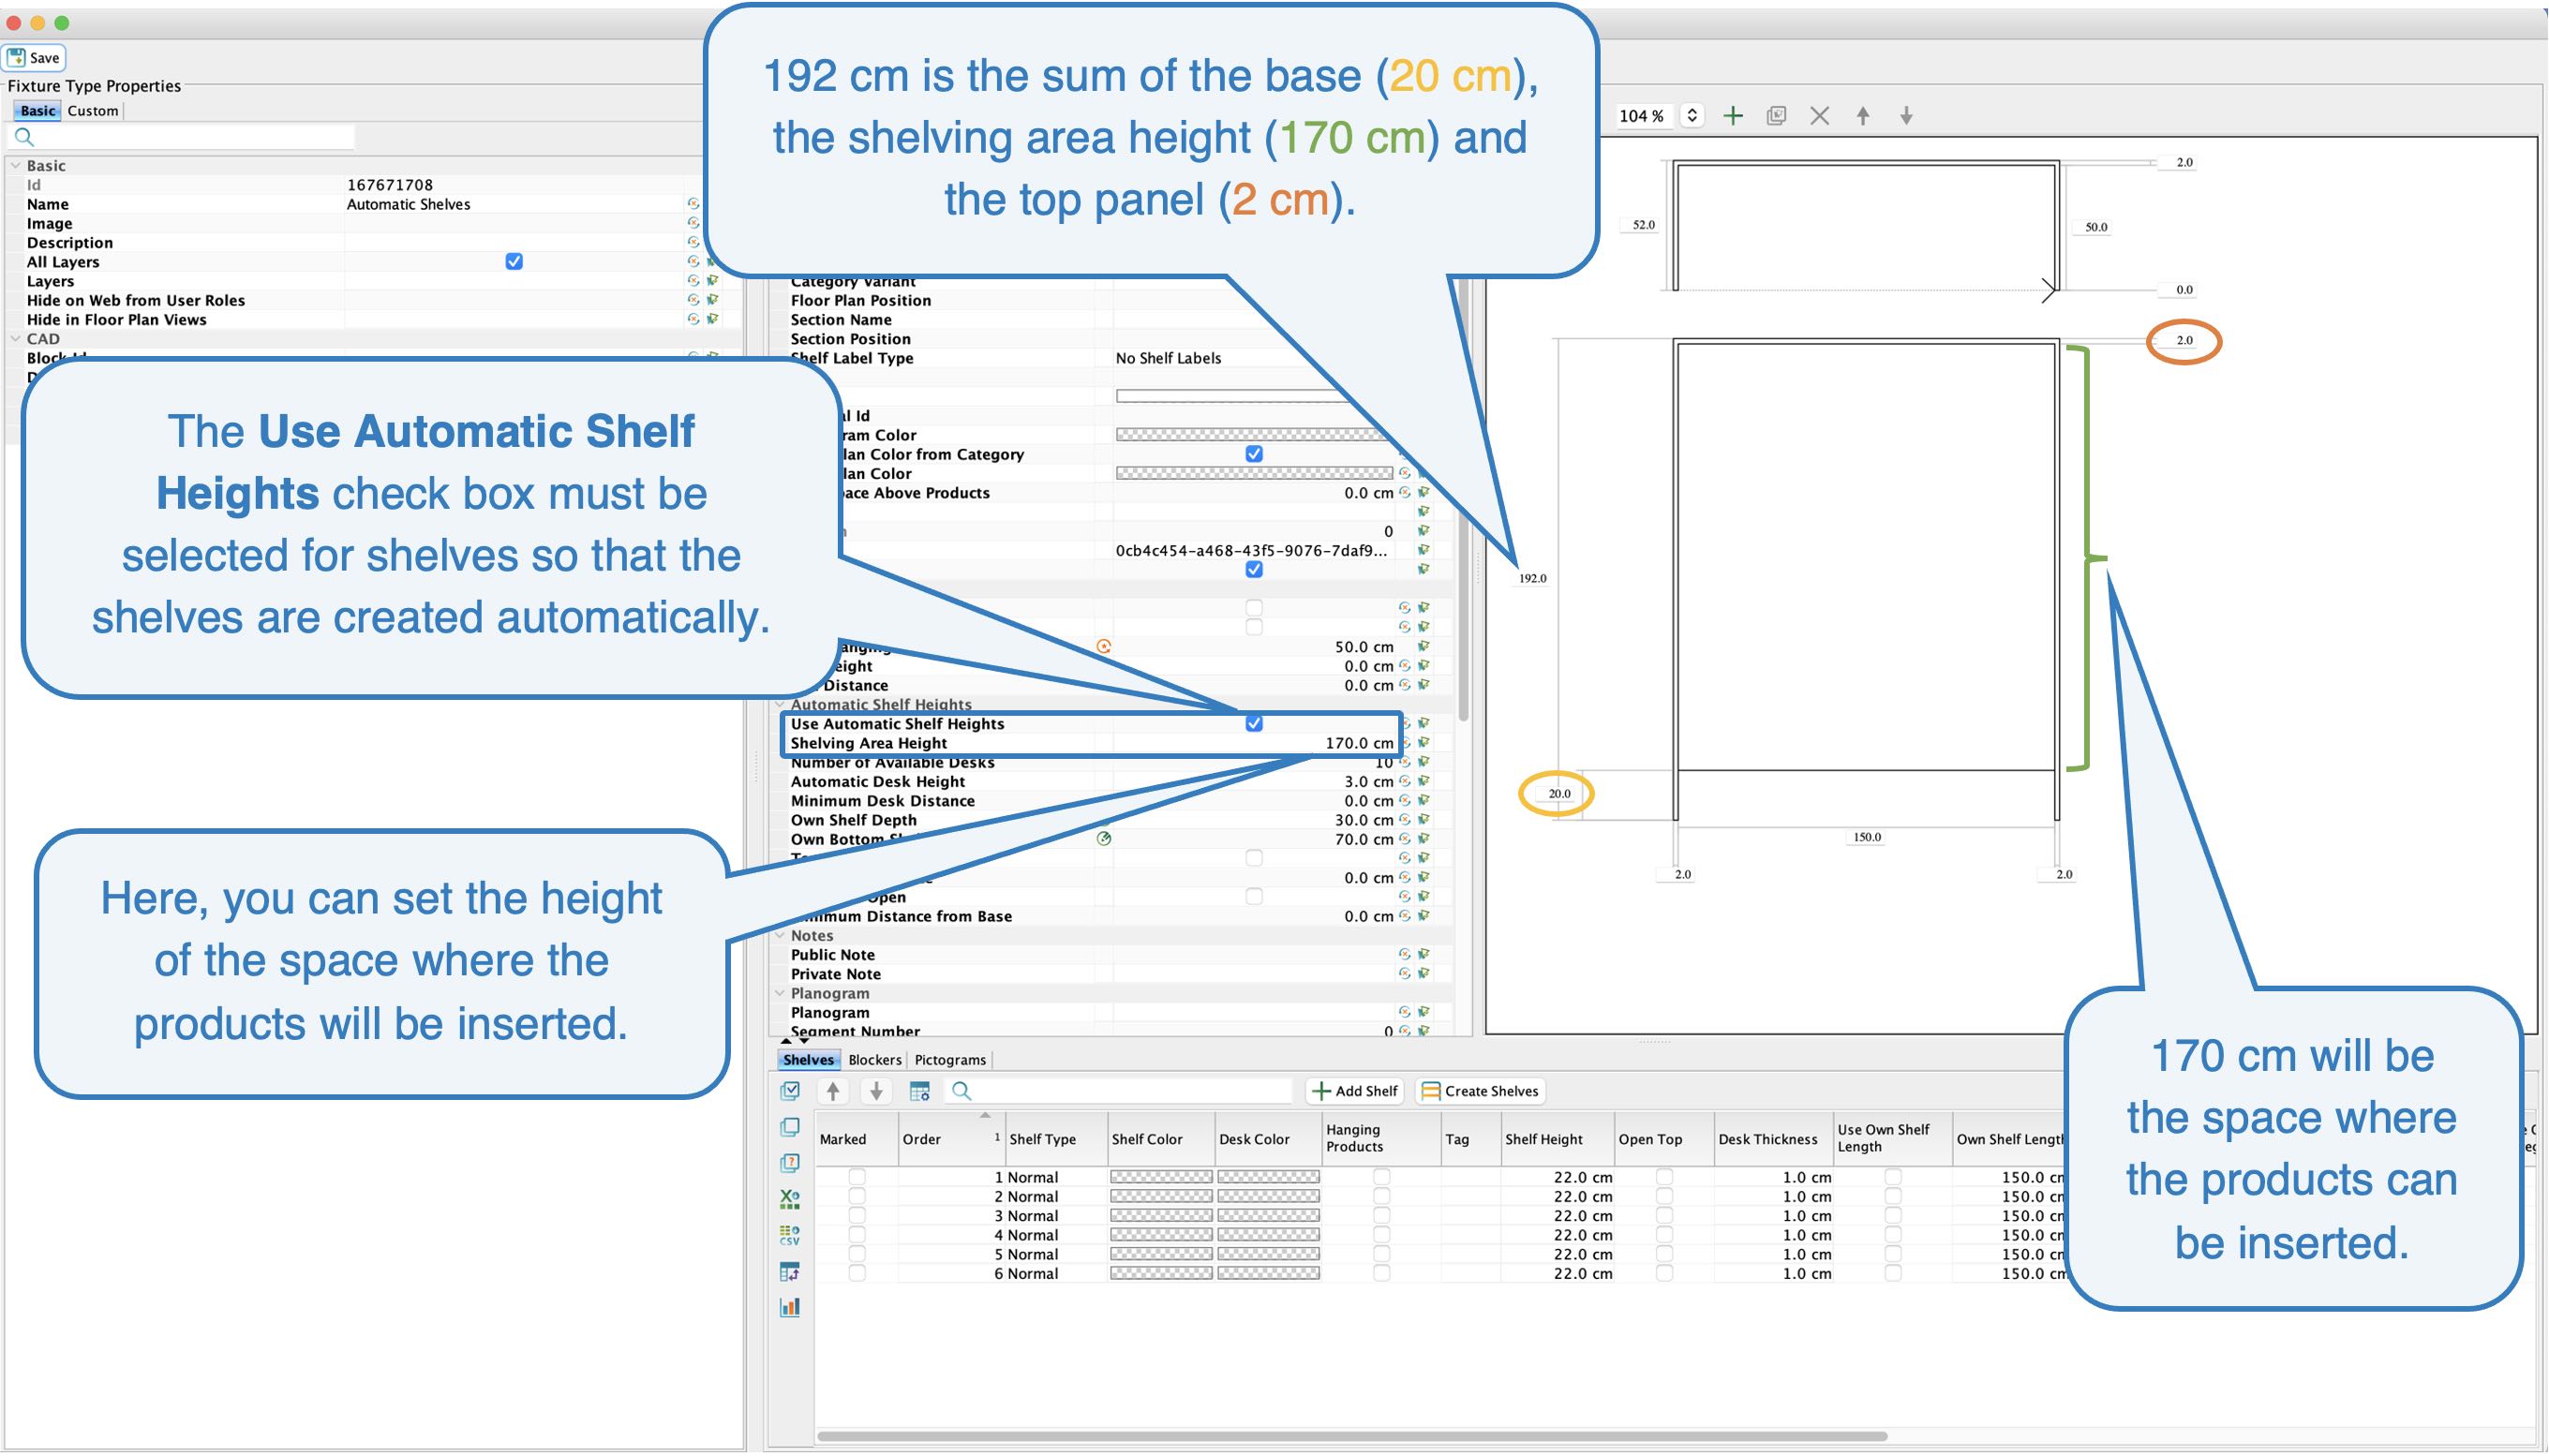Viewport: 2549px width, 1456px height.
Task: Click the zoom percentage field showing 104 %
Action: pos(1645,116)
